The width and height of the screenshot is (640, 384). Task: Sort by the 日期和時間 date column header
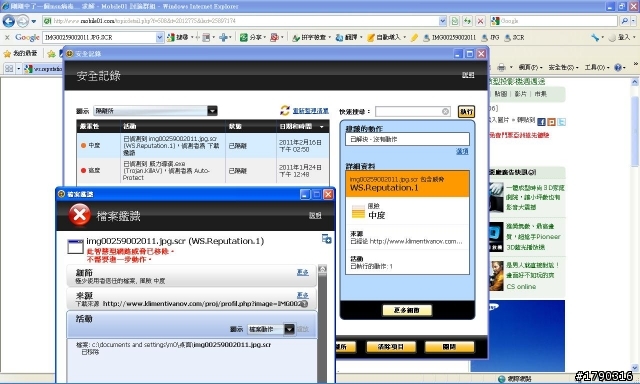click(302, 127)
